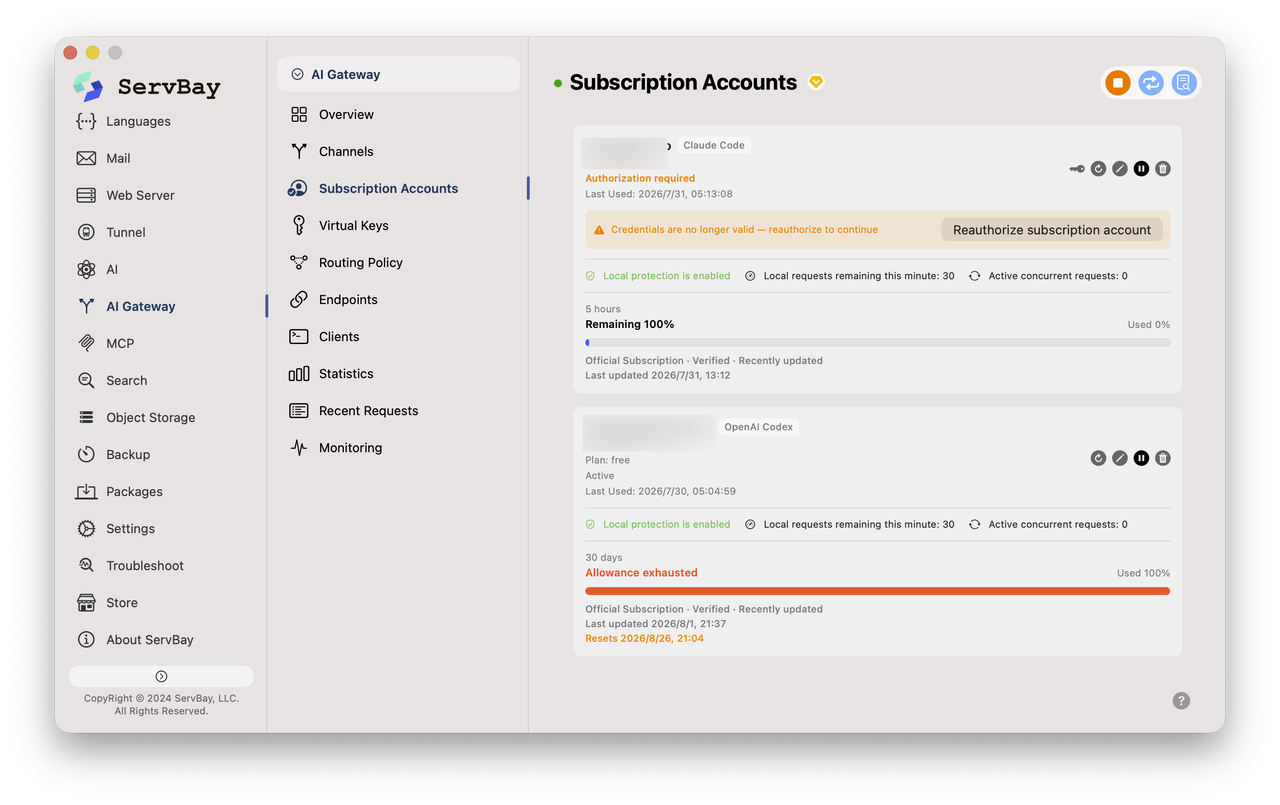Viewport: 1280px width, 805px height.
Task: Click the Clients terminal icon
Action: [x=299, y=337]
